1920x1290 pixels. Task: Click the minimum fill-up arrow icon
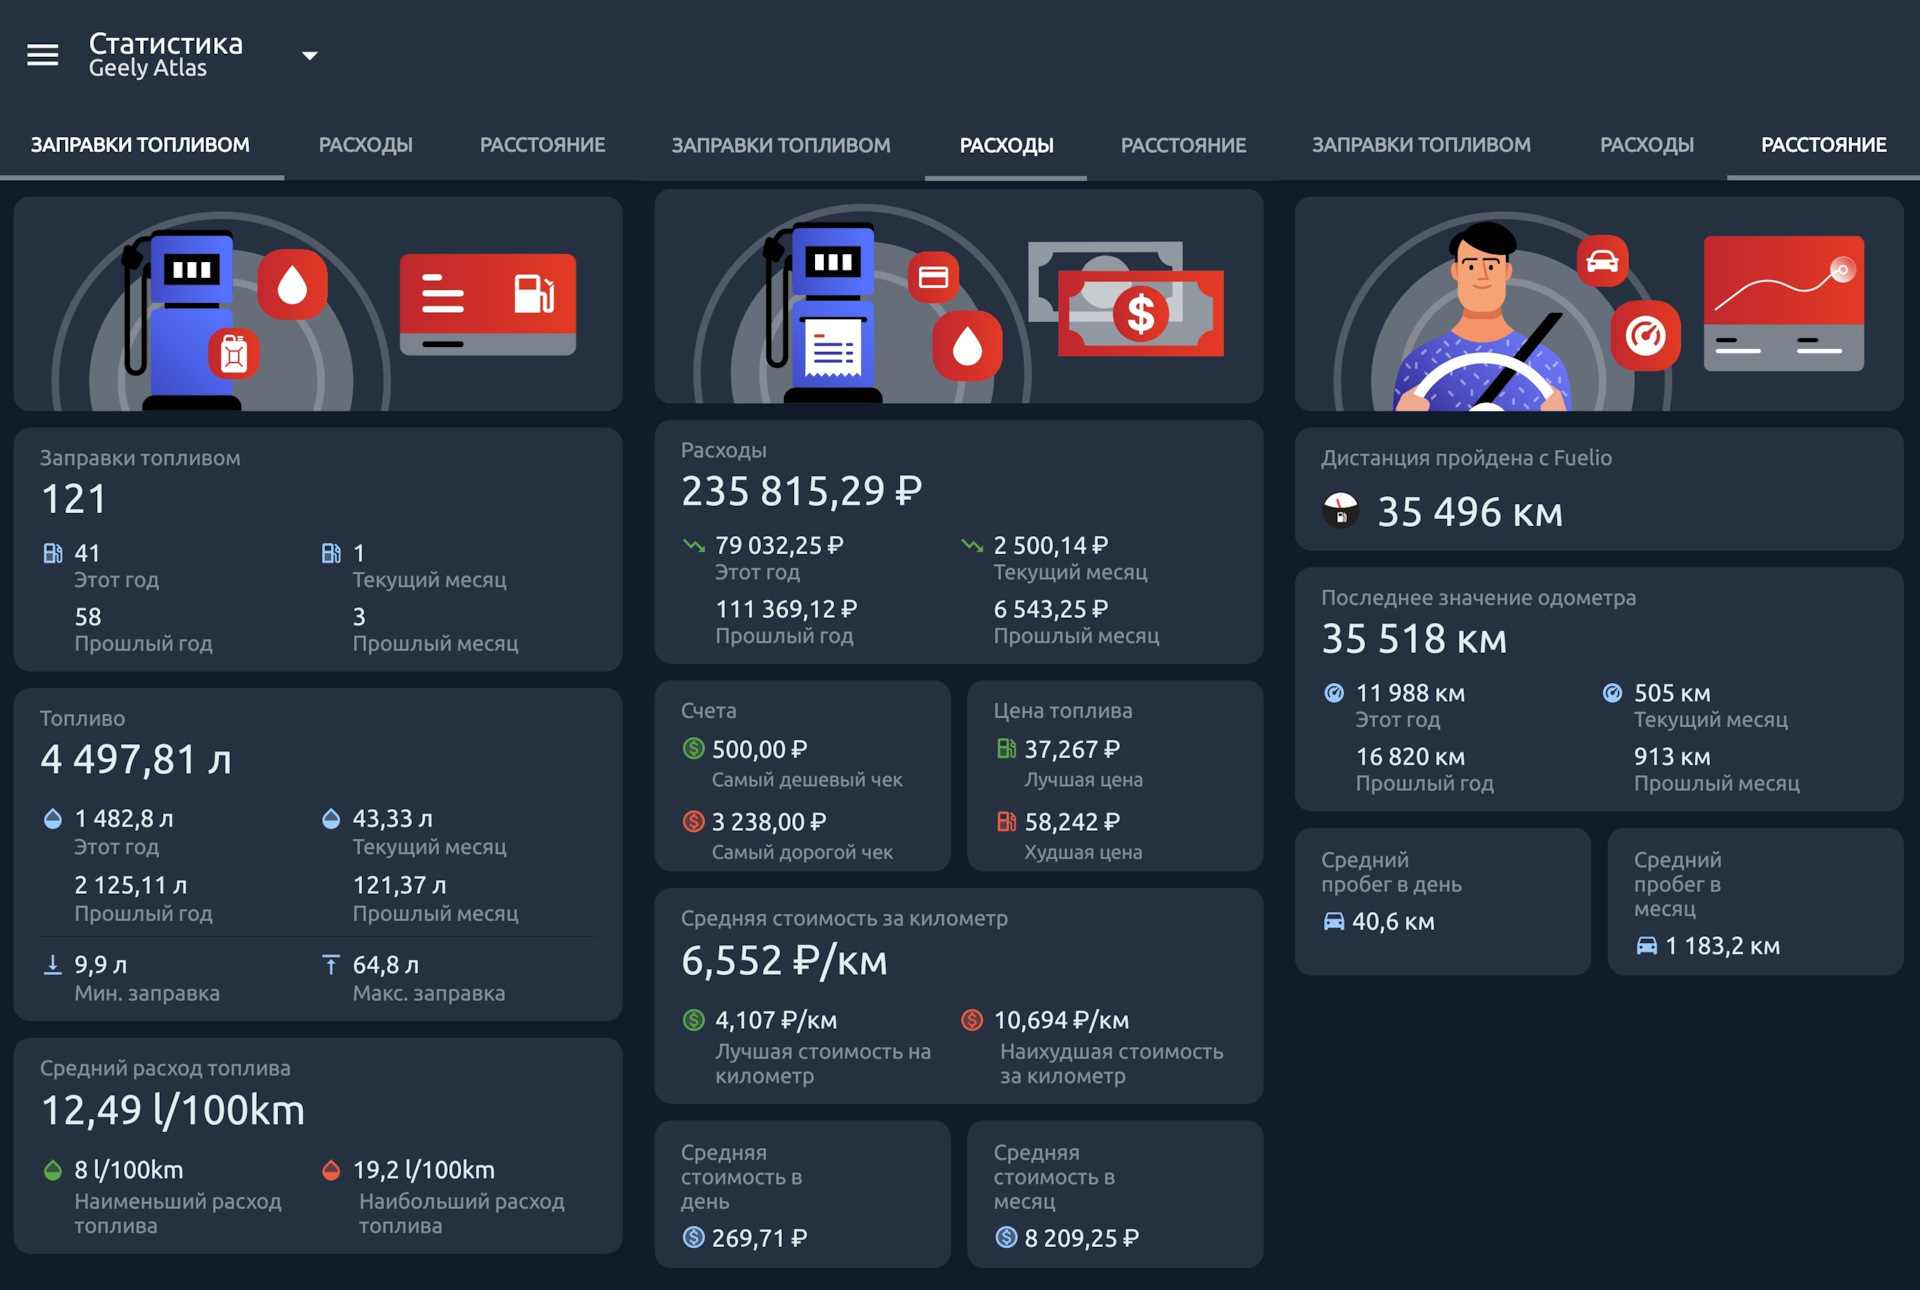(x=53, y=965)
